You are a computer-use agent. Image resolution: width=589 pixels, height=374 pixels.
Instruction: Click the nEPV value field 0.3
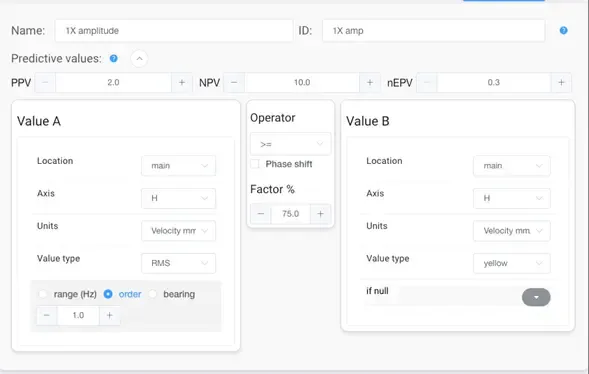point(494,82)
